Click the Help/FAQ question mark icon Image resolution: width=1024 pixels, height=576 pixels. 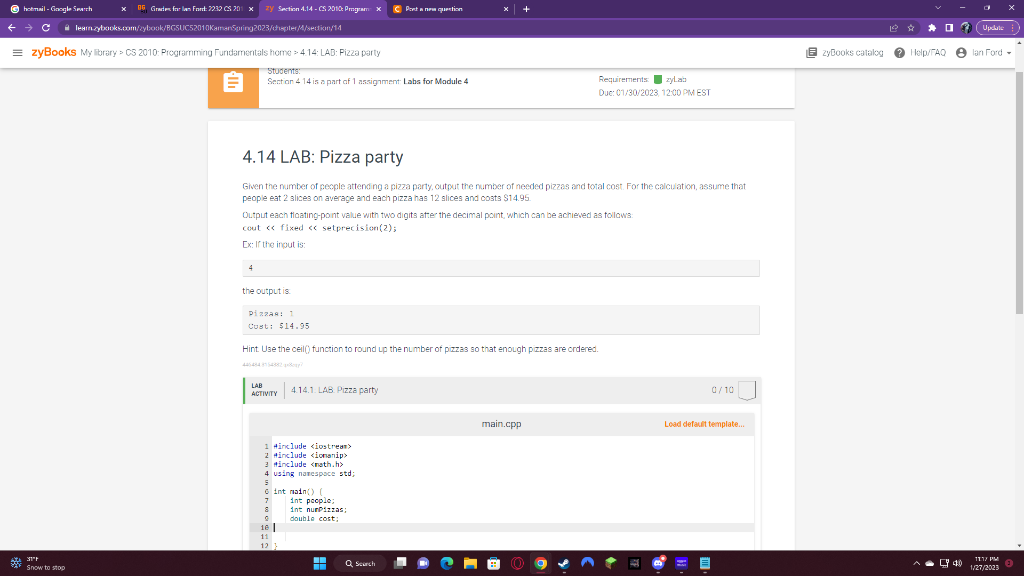click(899, 53)
